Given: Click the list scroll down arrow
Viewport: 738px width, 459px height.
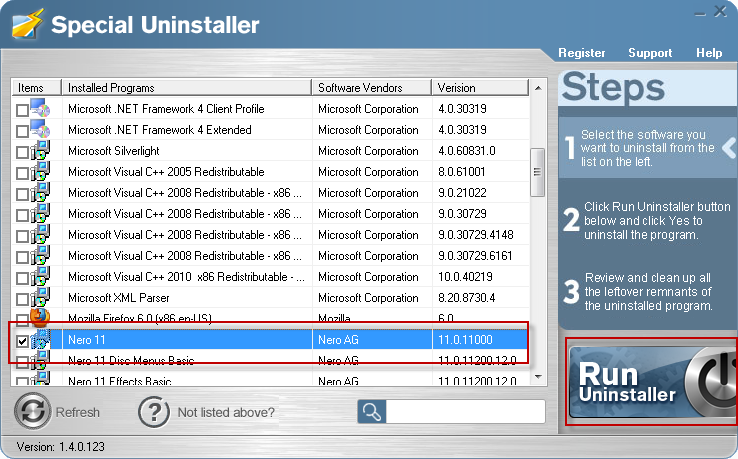Looking at the screenshot, I should [538, 377].
